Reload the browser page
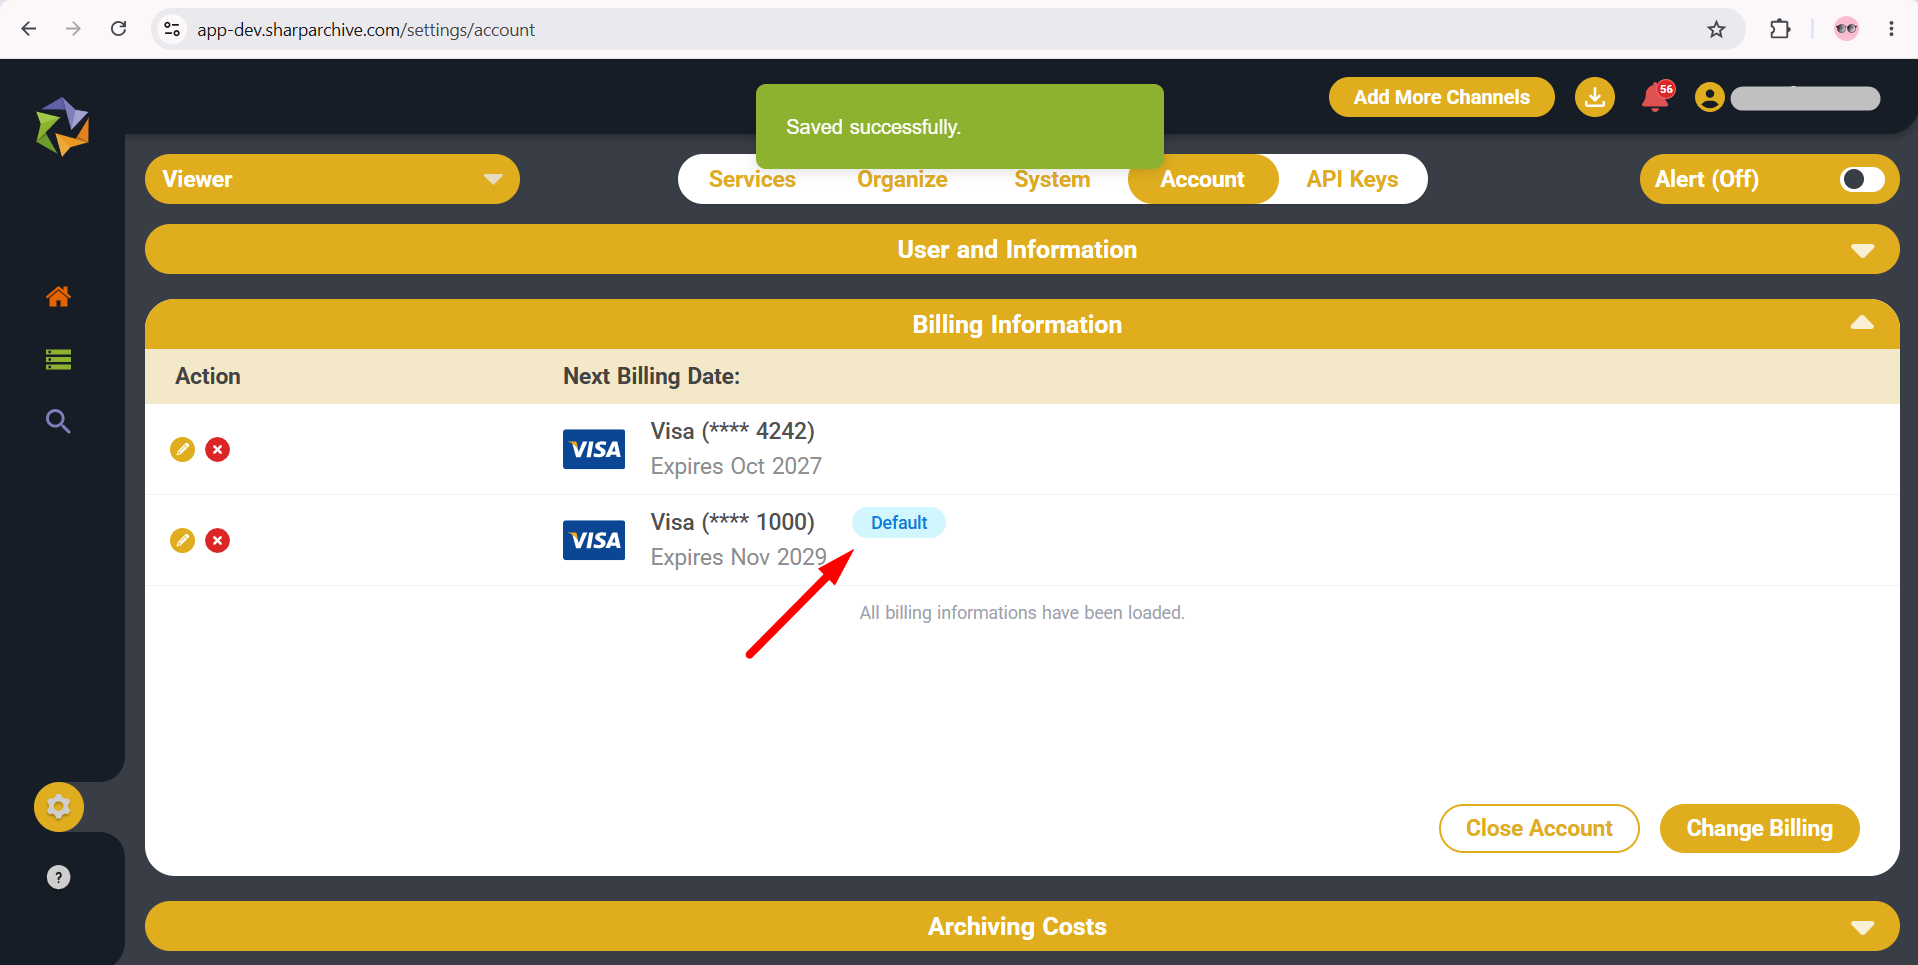The height and width of the screenshot is (965, 1918). [118, 29]
